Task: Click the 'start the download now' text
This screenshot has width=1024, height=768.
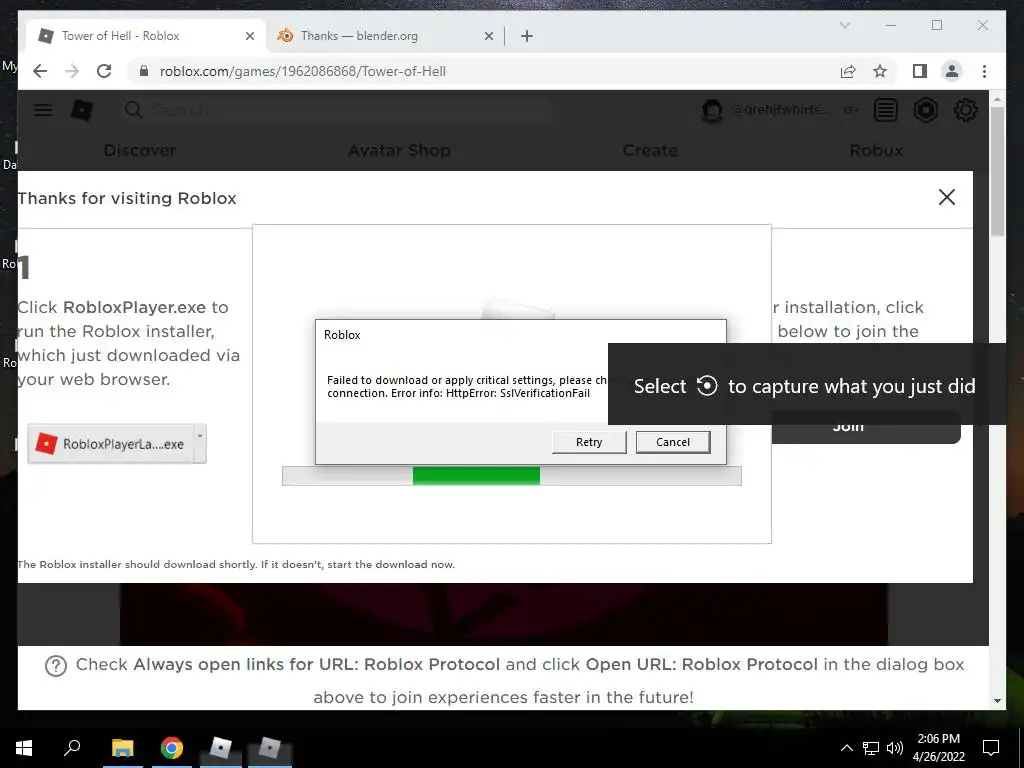Action: (390, 564)
